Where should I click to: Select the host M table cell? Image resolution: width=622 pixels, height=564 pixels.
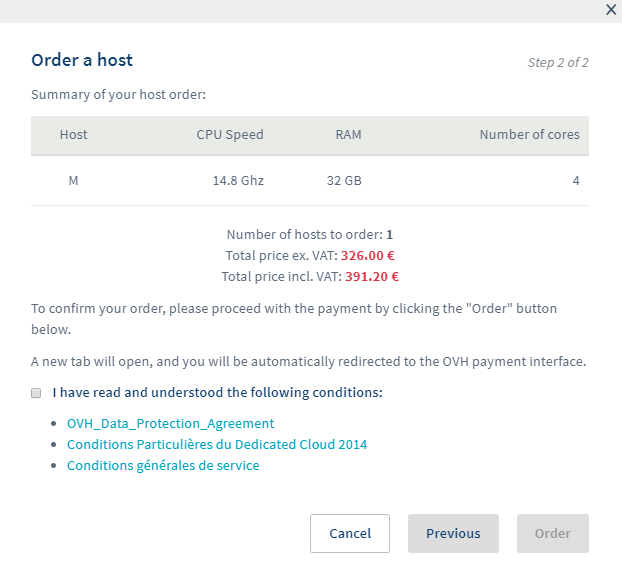point(73,181)
